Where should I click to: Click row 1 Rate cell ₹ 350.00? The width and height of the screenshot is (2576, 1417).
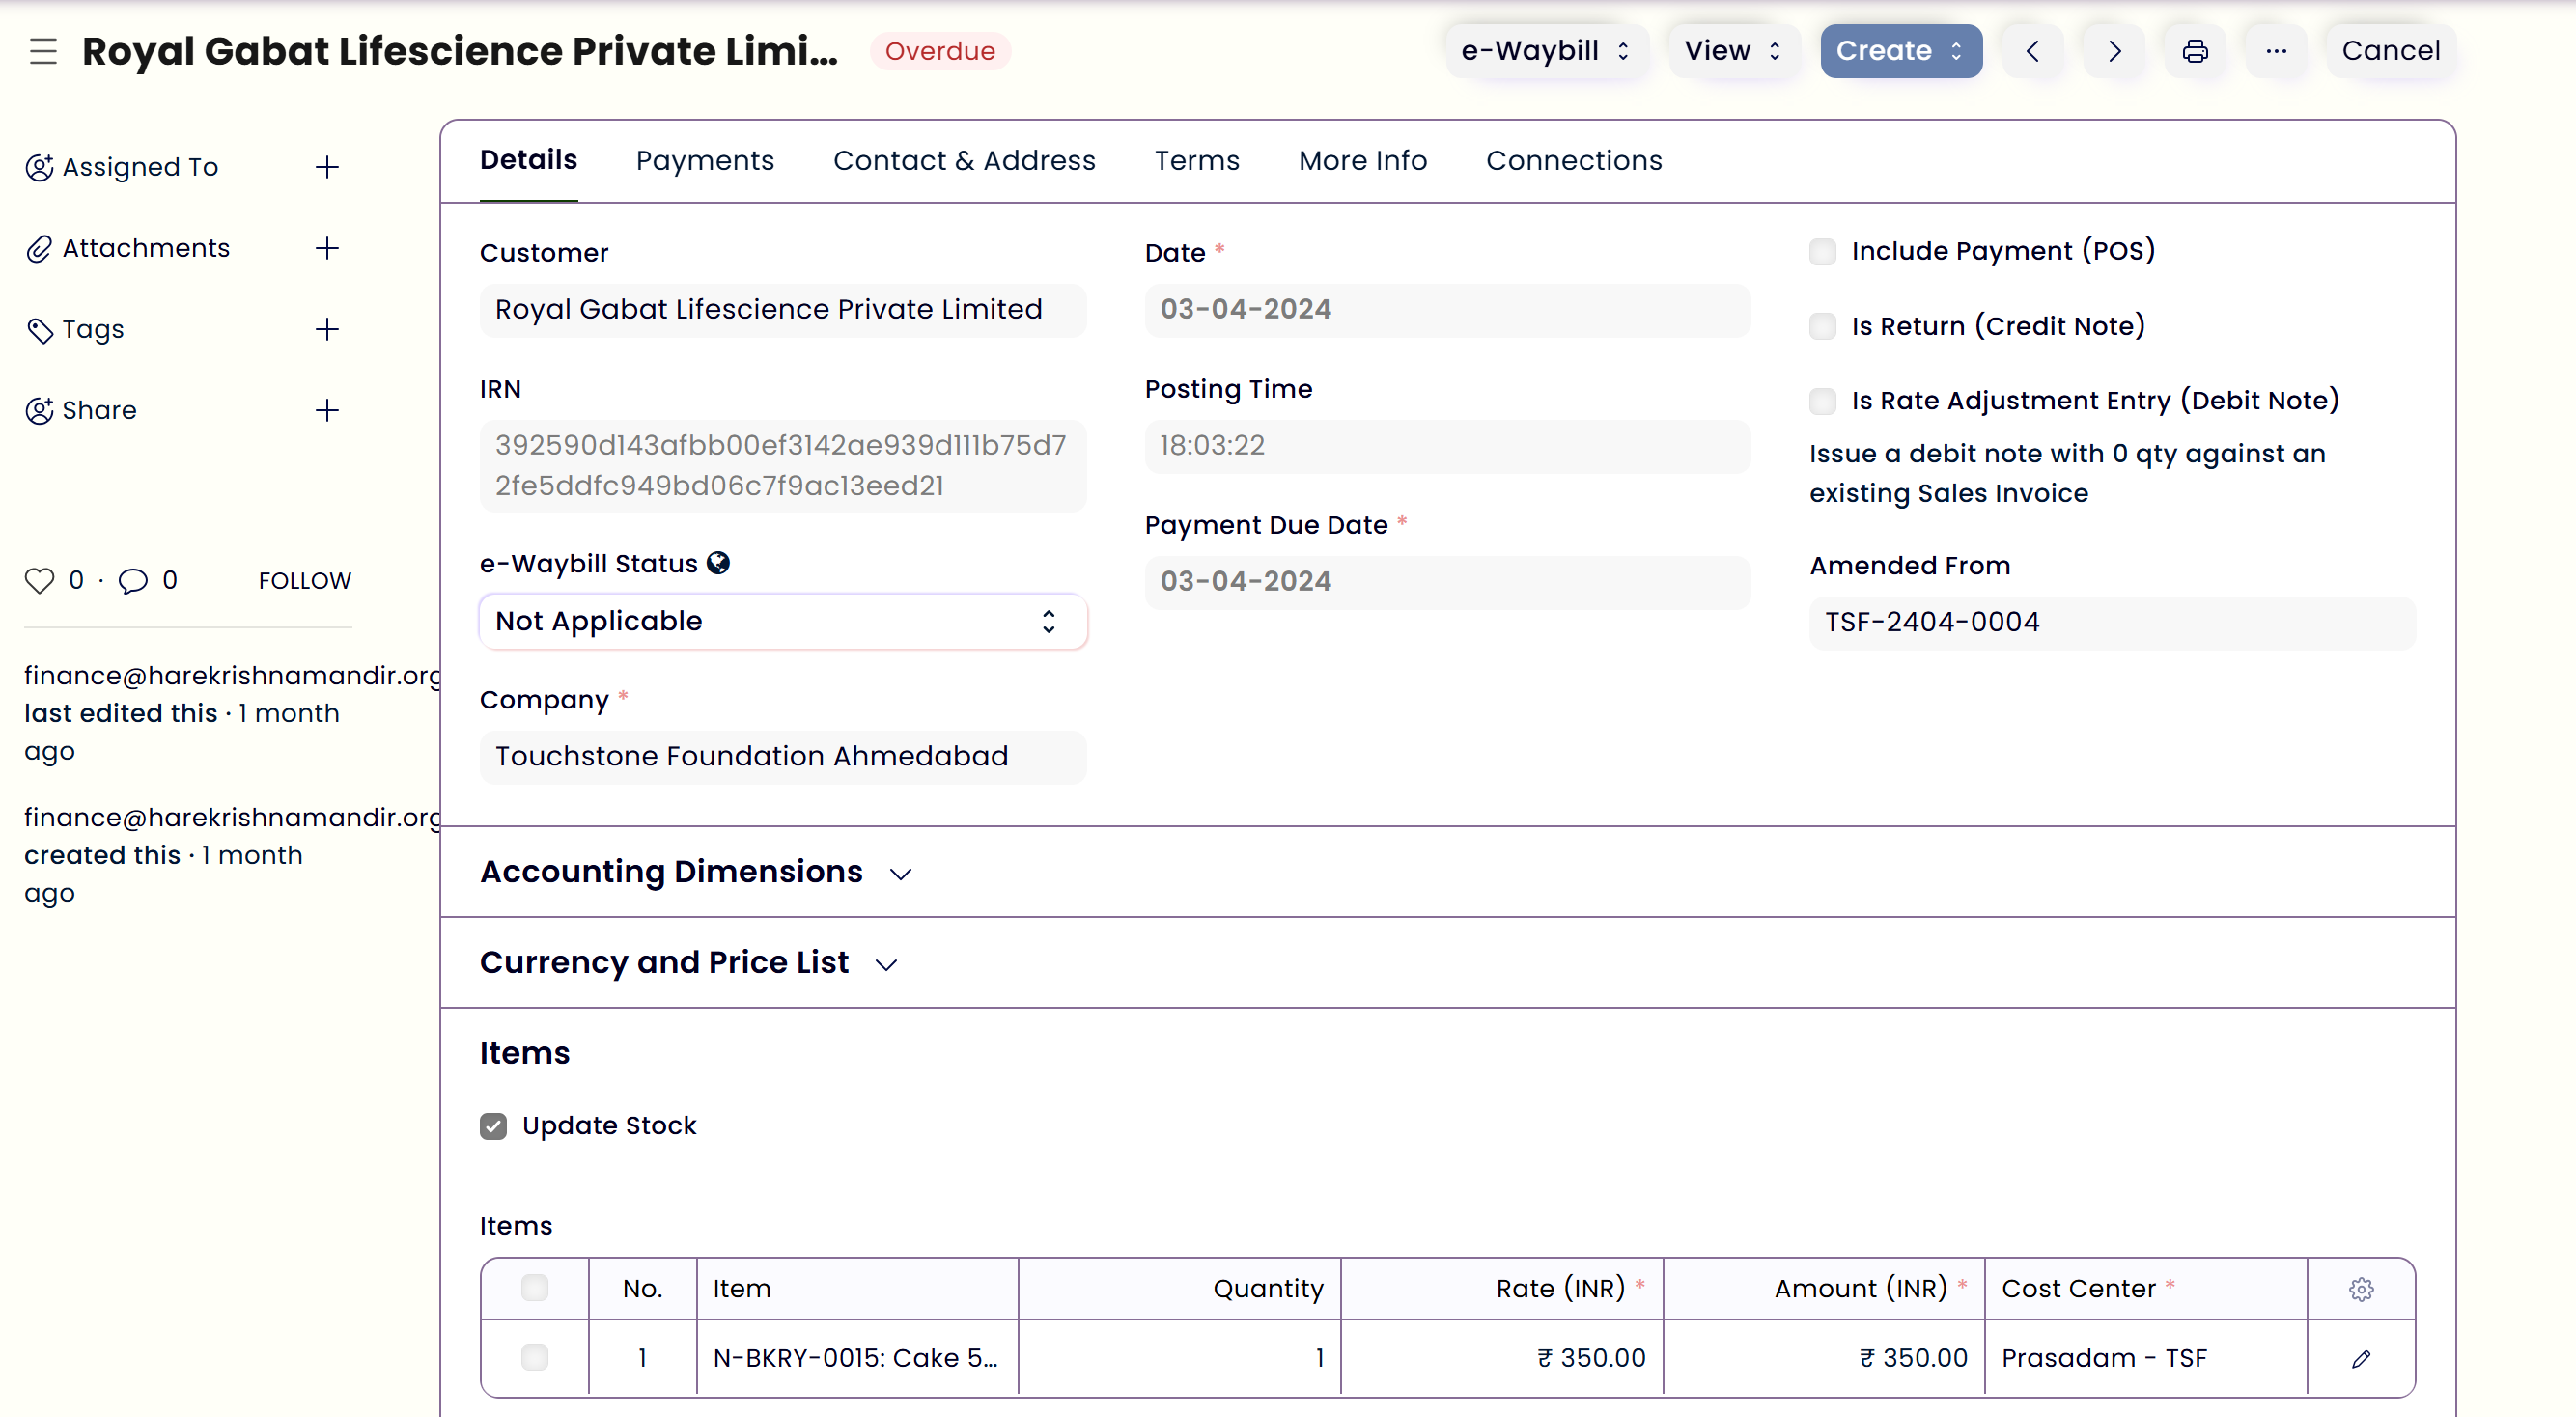(x=1502, y=1358)
